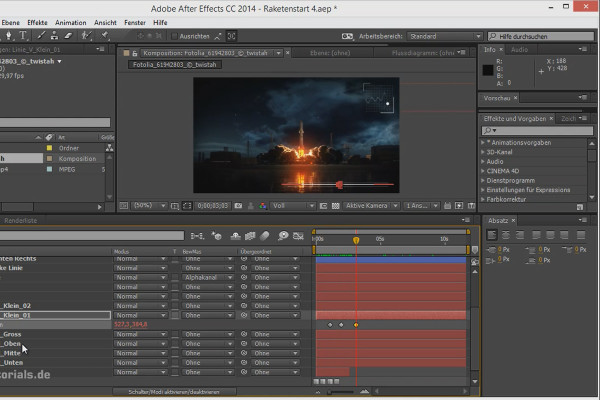Switch to the Audio tab in Info panel

pyautogui.click(x=520, y=49)
